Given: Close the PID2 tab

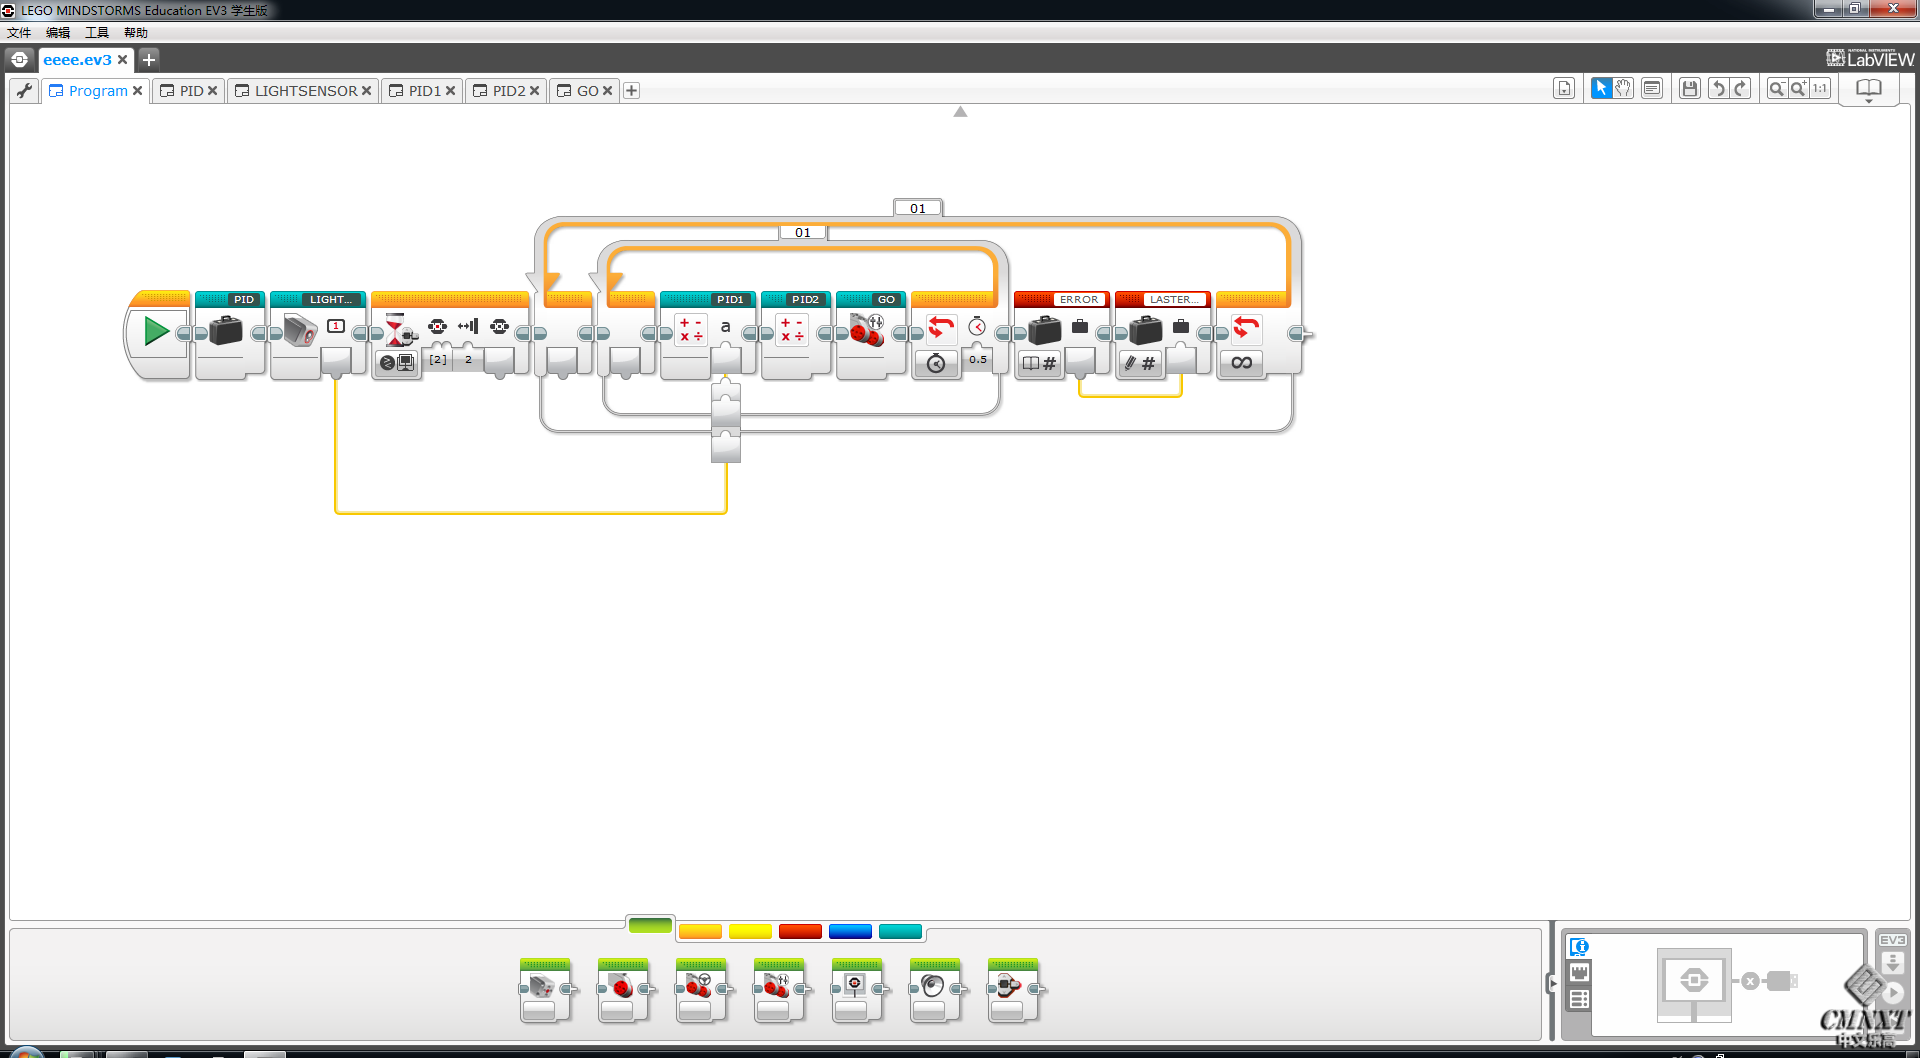Looking at the screenshot, I should pos(535,91).
